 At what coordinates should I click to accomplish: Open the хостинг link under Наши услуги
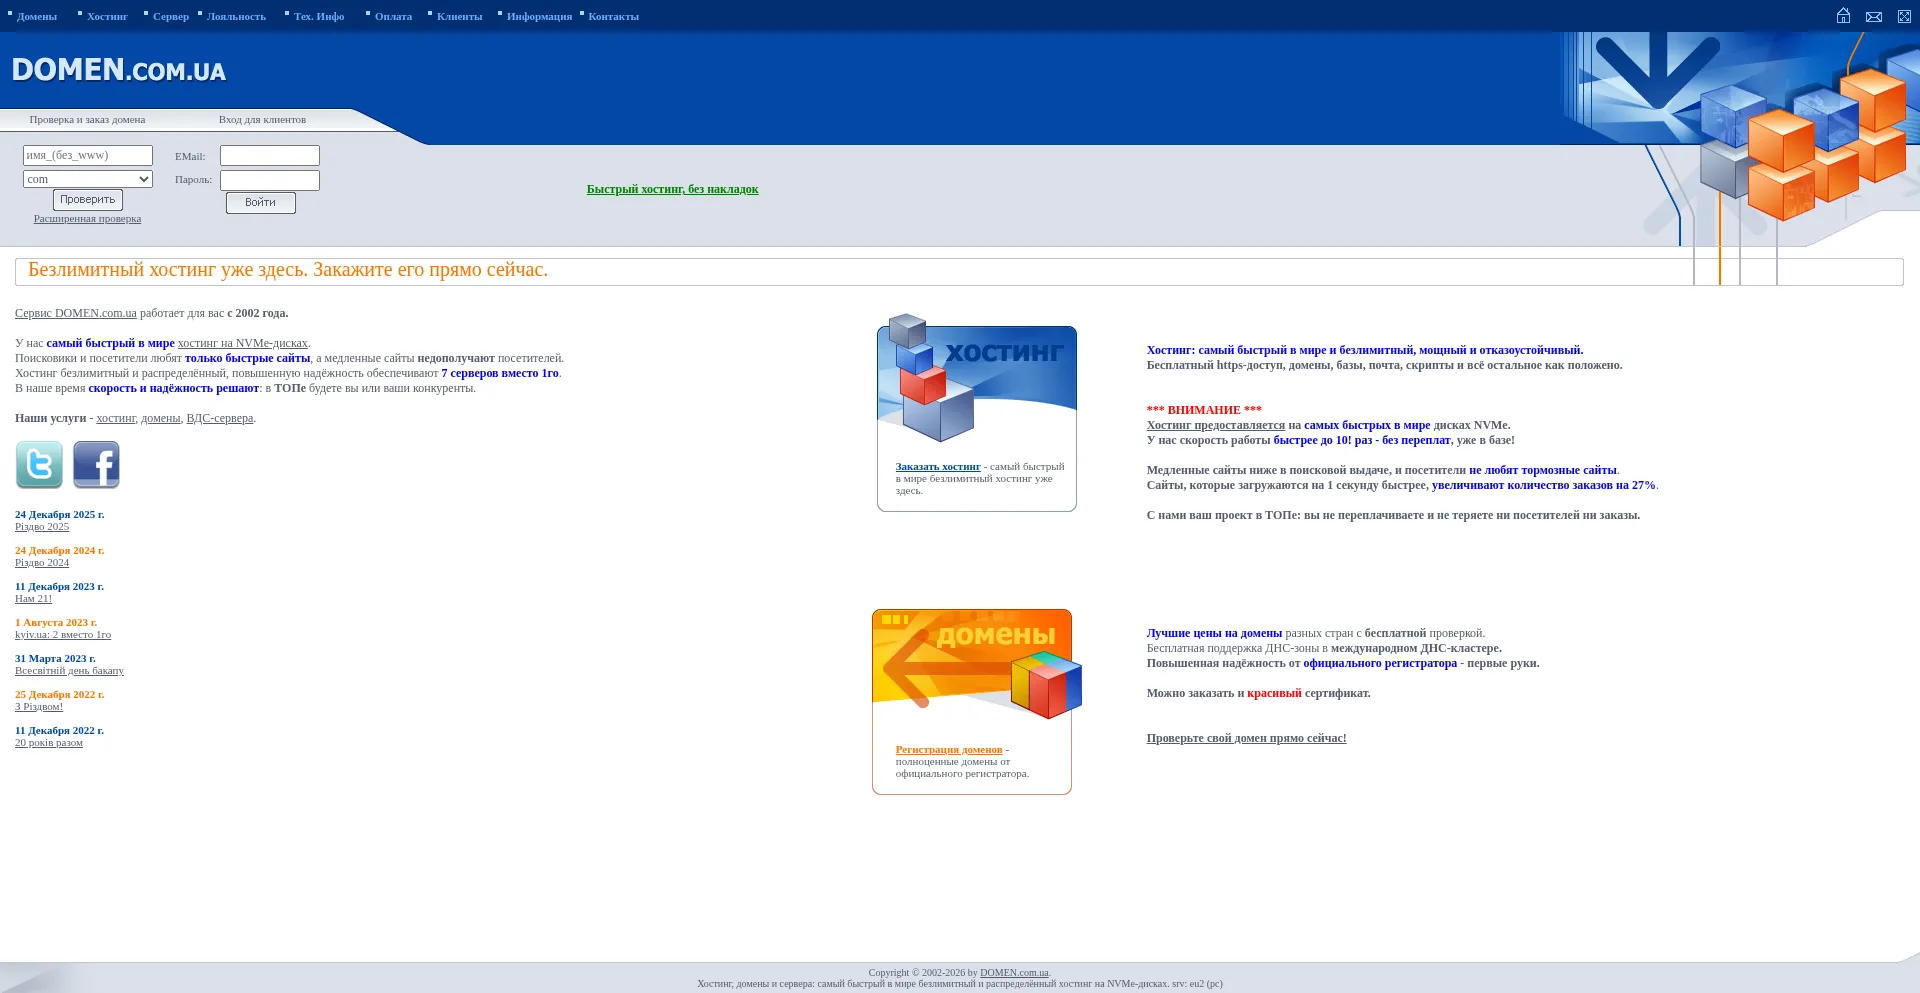(116, 418)
